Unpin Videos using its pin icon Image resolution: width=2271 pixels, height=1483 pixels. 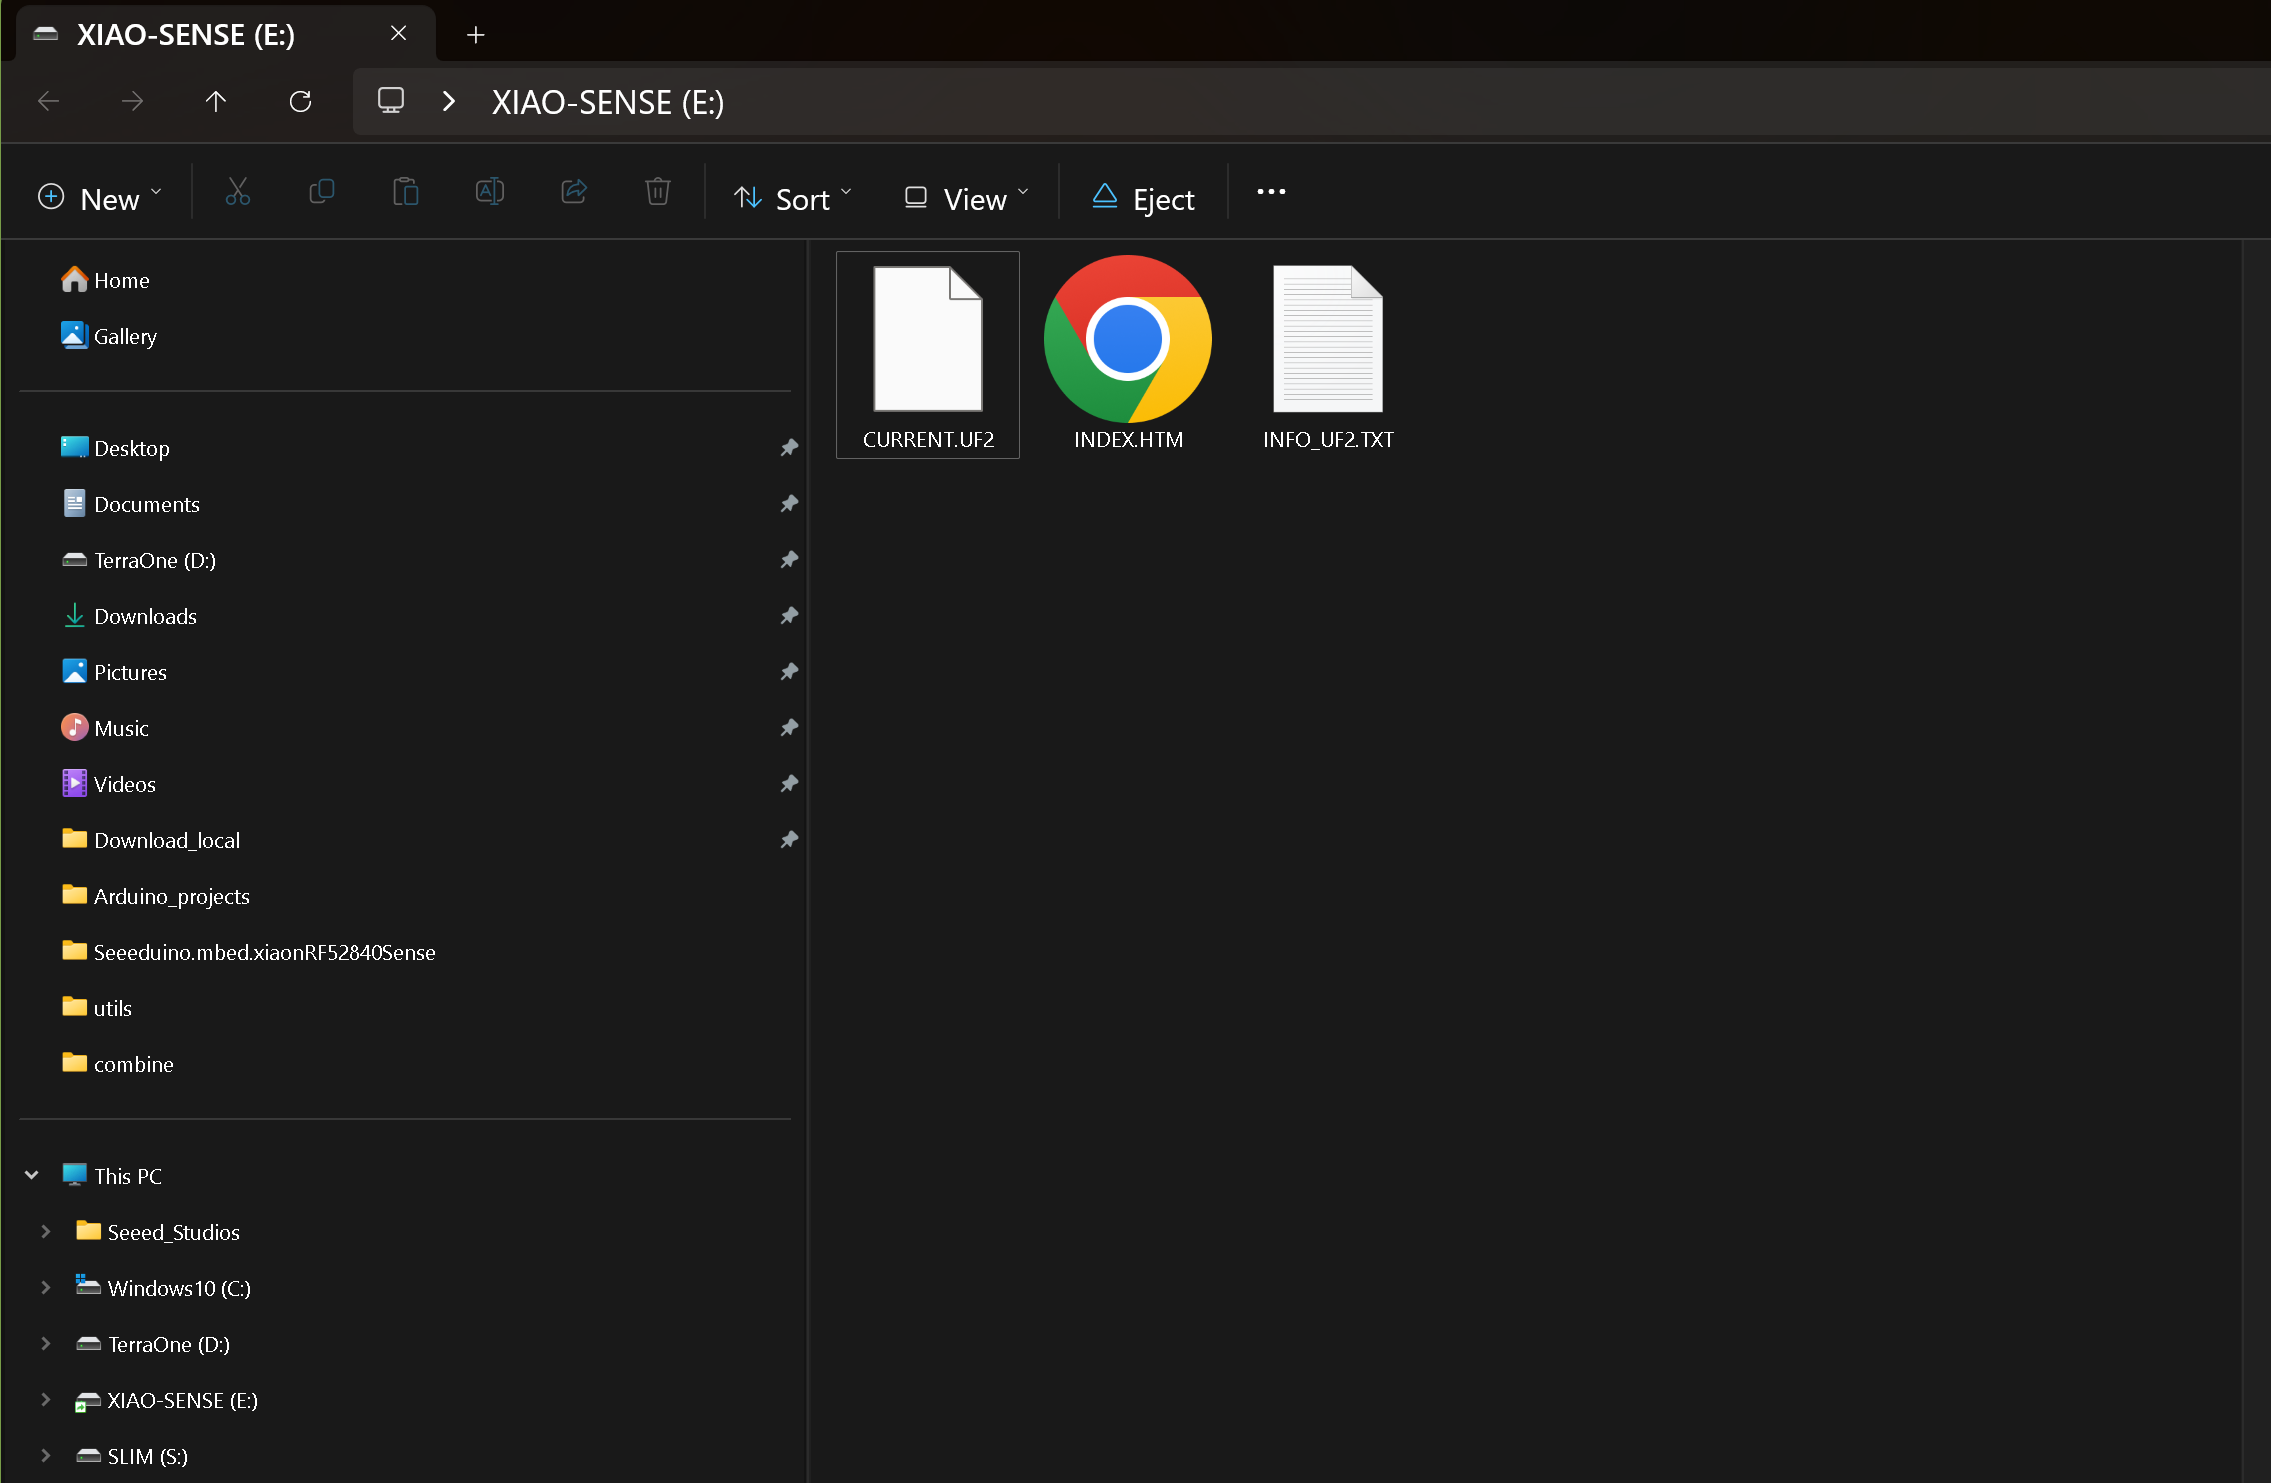[789, 784]
